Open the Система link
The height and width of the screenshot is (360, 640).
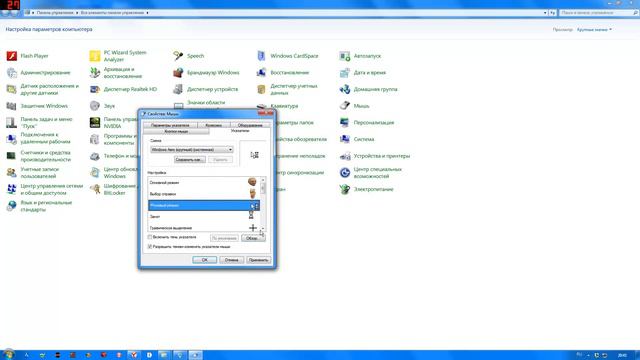point(364,139)
